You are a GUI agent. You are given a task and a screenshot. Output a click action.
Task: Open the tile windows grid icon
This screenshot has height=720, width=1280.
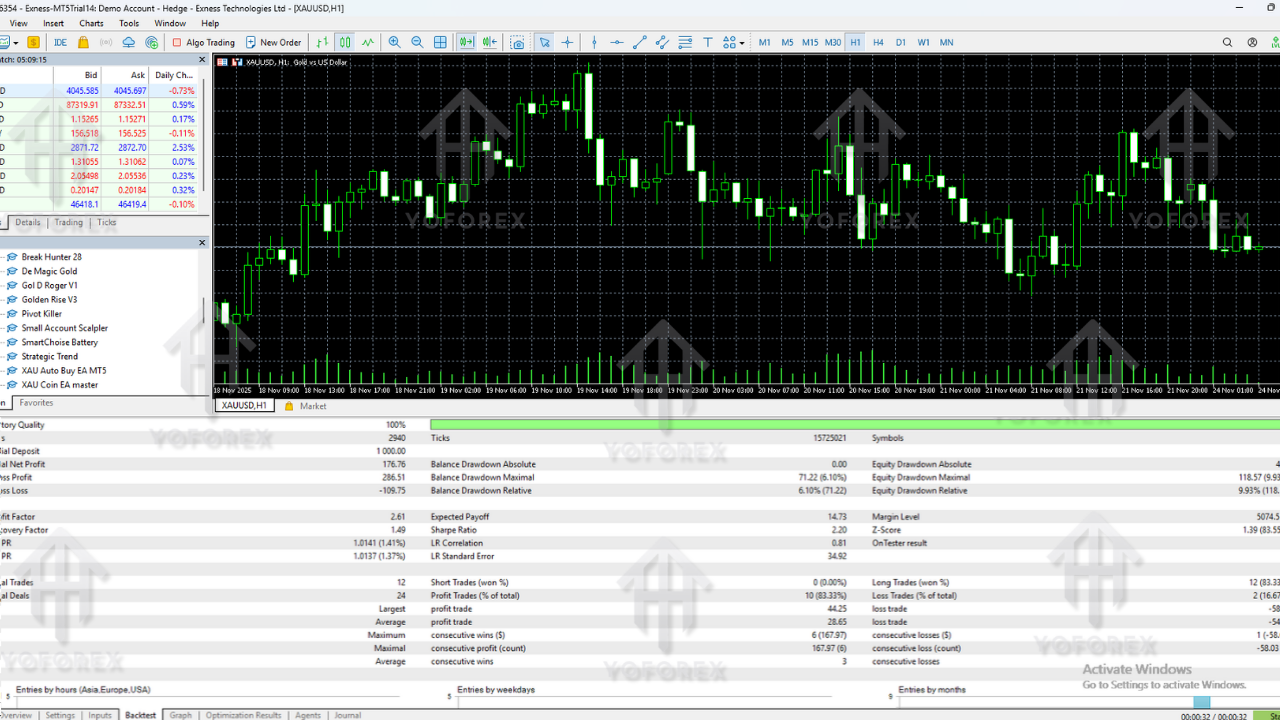point(440,43)
